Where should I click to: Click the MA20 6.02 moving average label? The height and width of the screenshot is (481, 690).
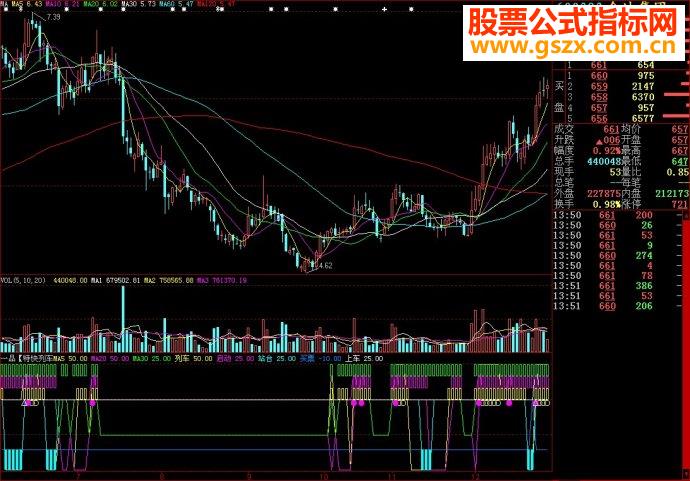click(100, 4)
